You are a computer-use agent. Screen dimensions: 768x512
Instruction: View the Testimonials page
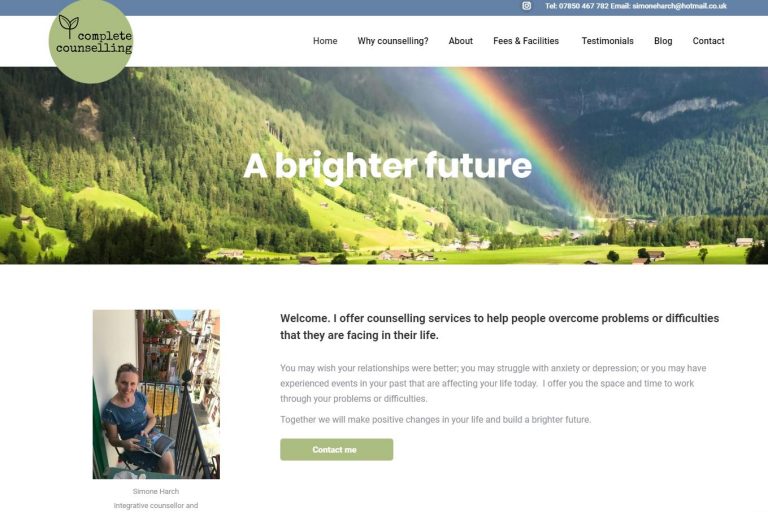tap(607, 41)
